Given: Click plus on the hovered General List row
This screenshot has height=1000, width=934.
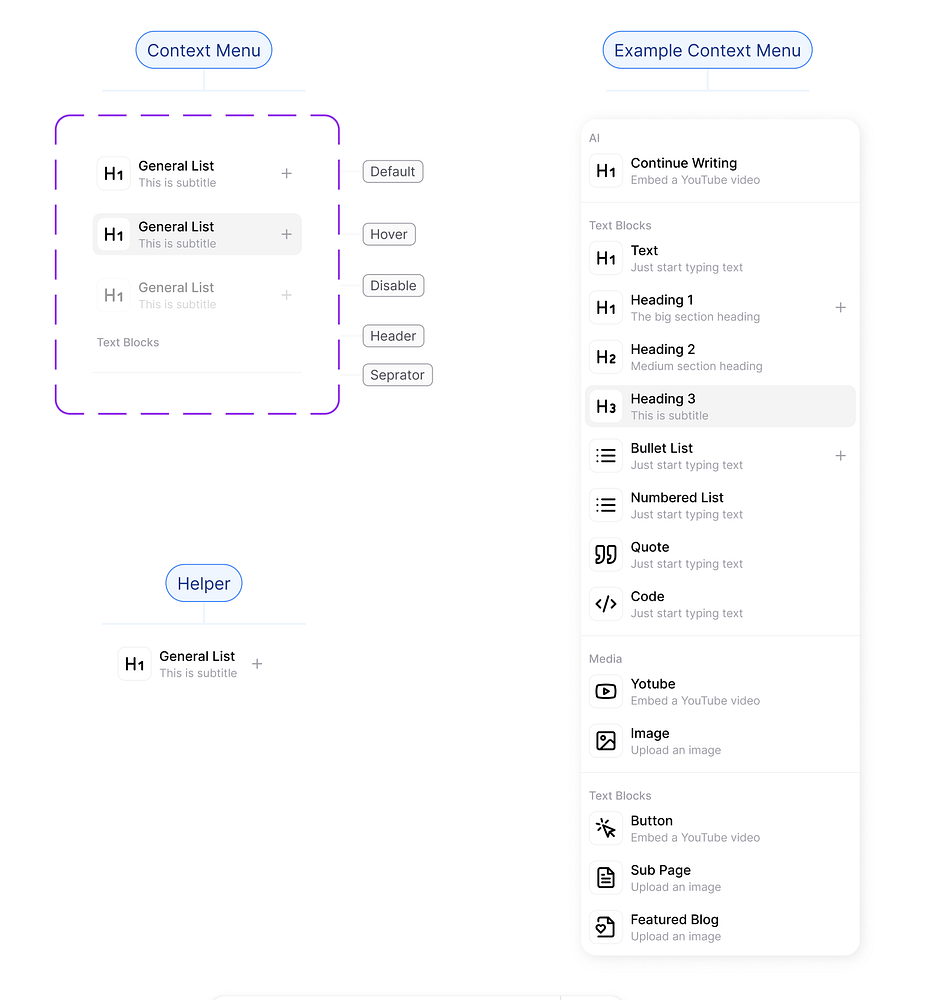Looking at the screenshot, I should 287,234.
